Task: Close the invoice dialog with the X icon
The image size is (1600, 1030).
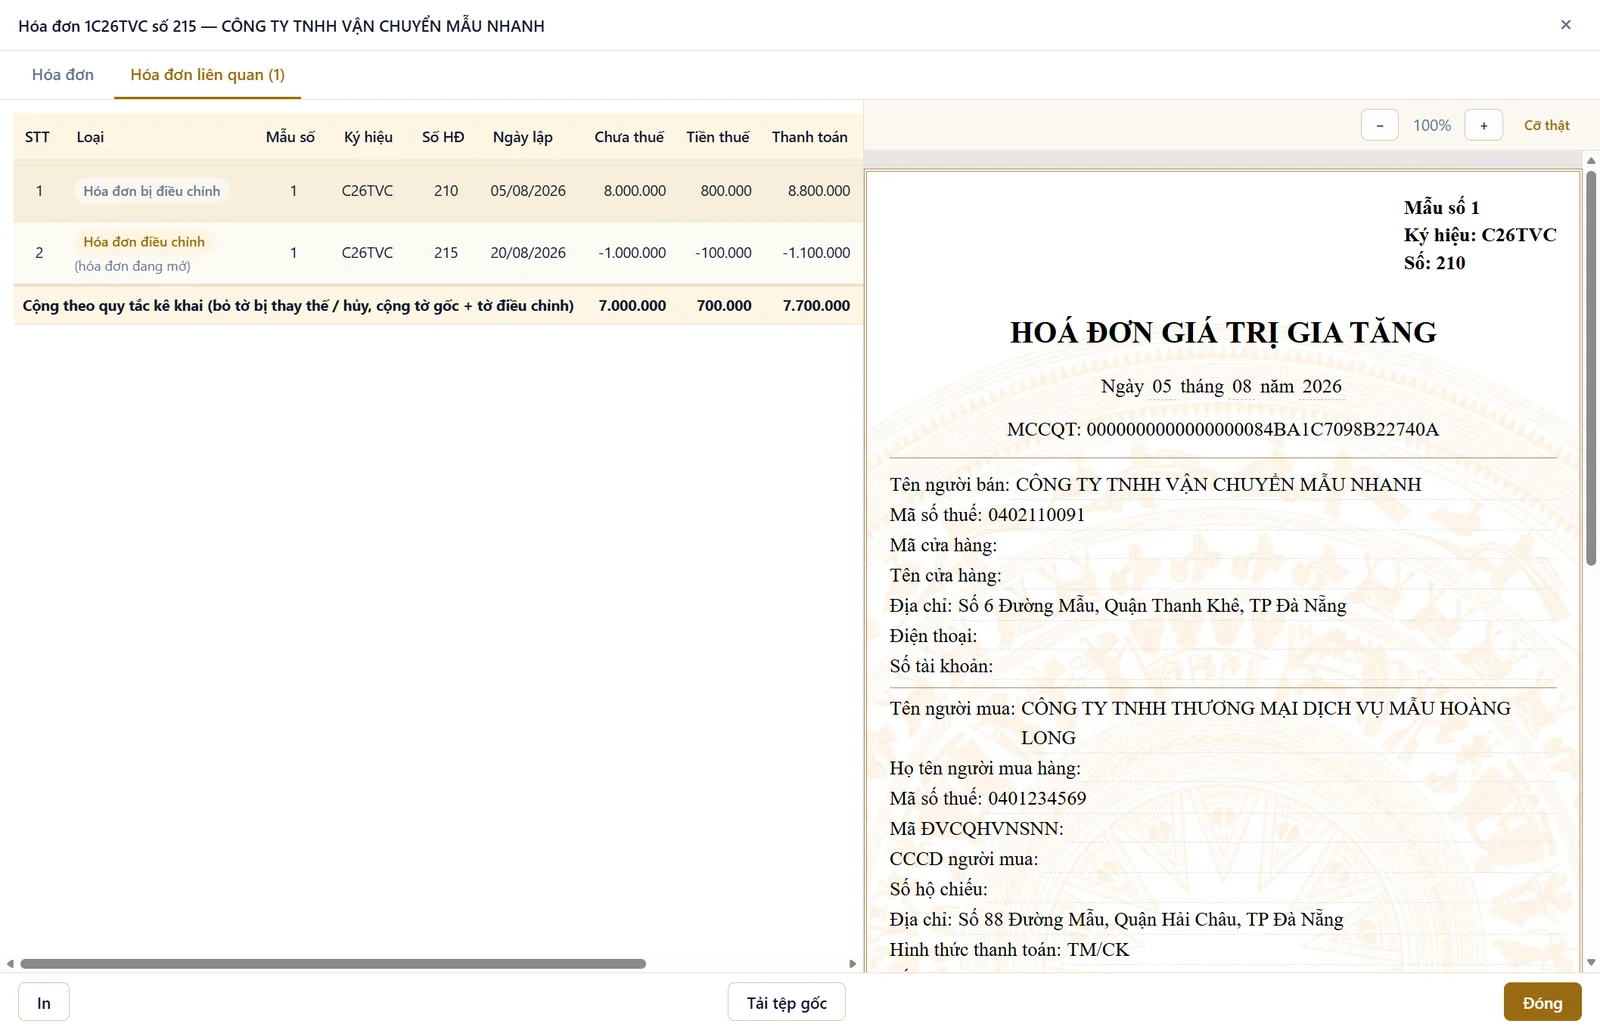Action: (1565, 25)
